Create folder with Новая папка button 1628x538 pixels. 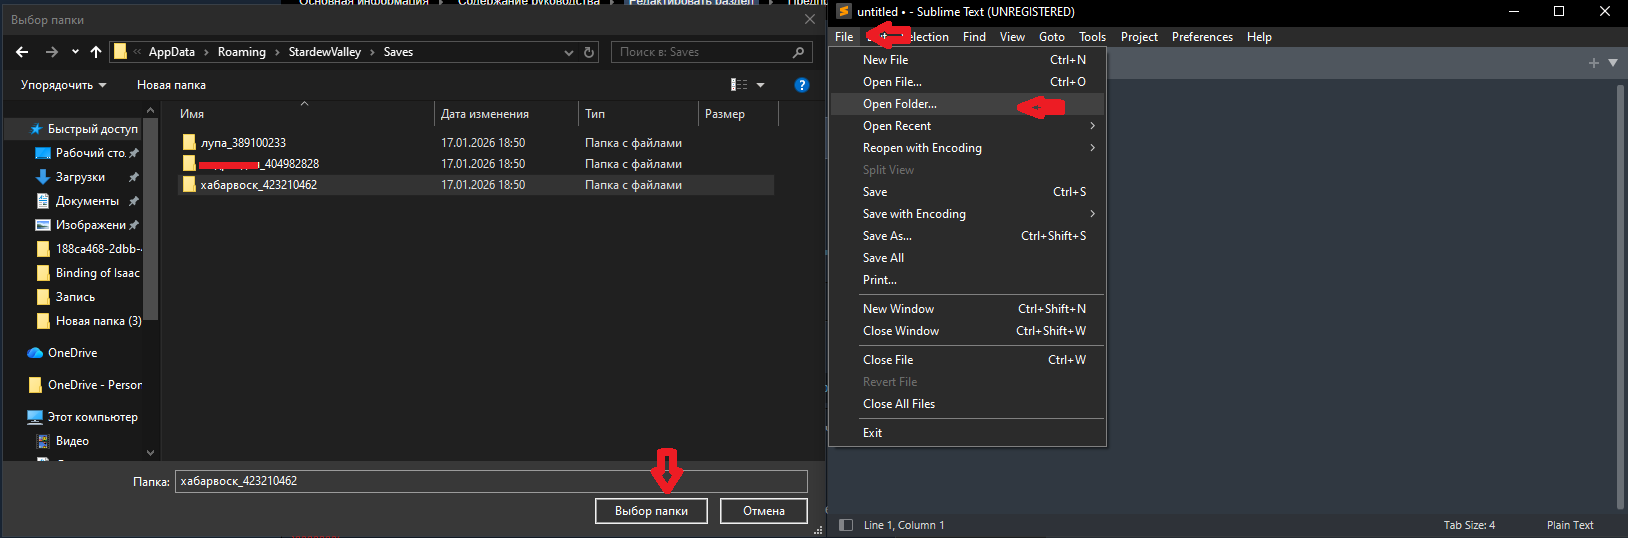coord(171,85)
